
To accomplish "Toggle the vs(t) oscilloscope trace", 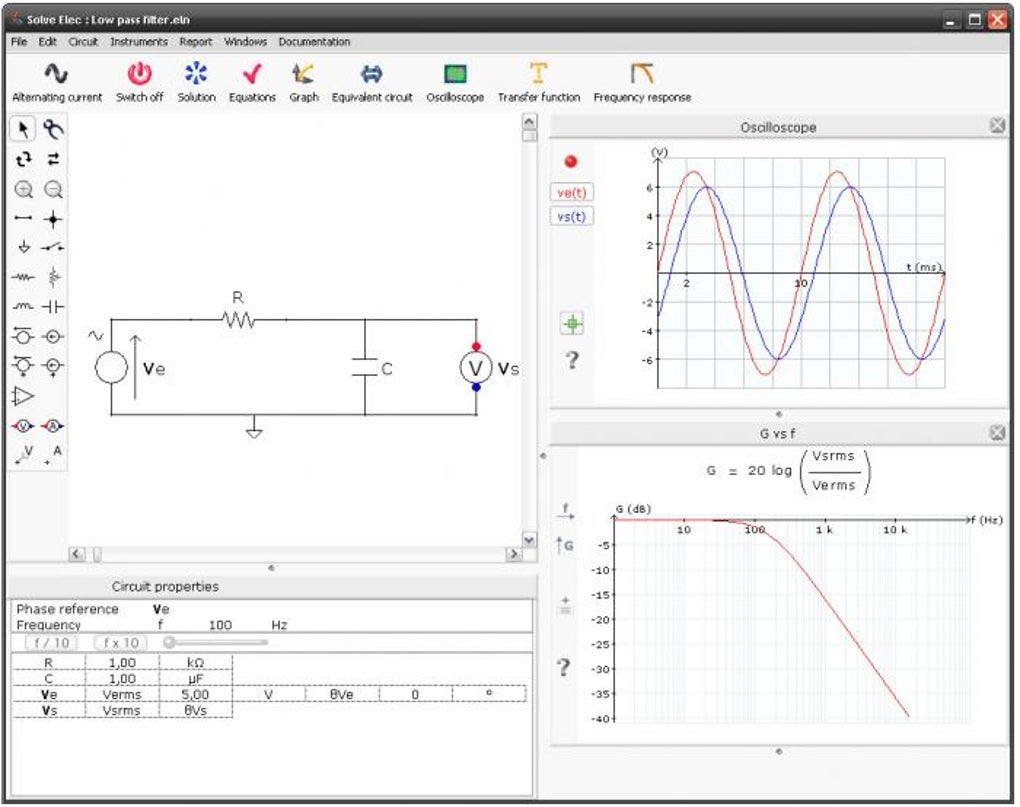I will point(571,216).
